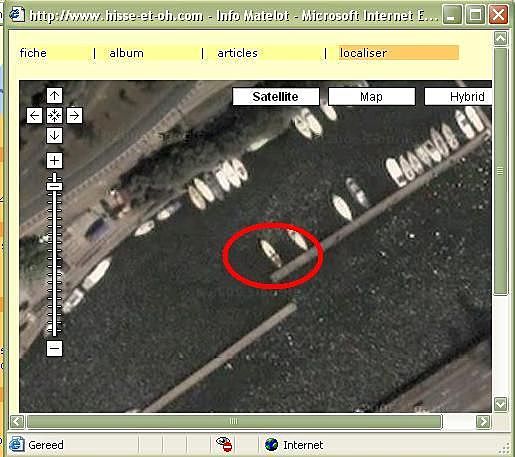This screenshot has width=515, height=457.
Task: Click the horizontal scrollbar right arrow
Action: [x=483, y=422]
